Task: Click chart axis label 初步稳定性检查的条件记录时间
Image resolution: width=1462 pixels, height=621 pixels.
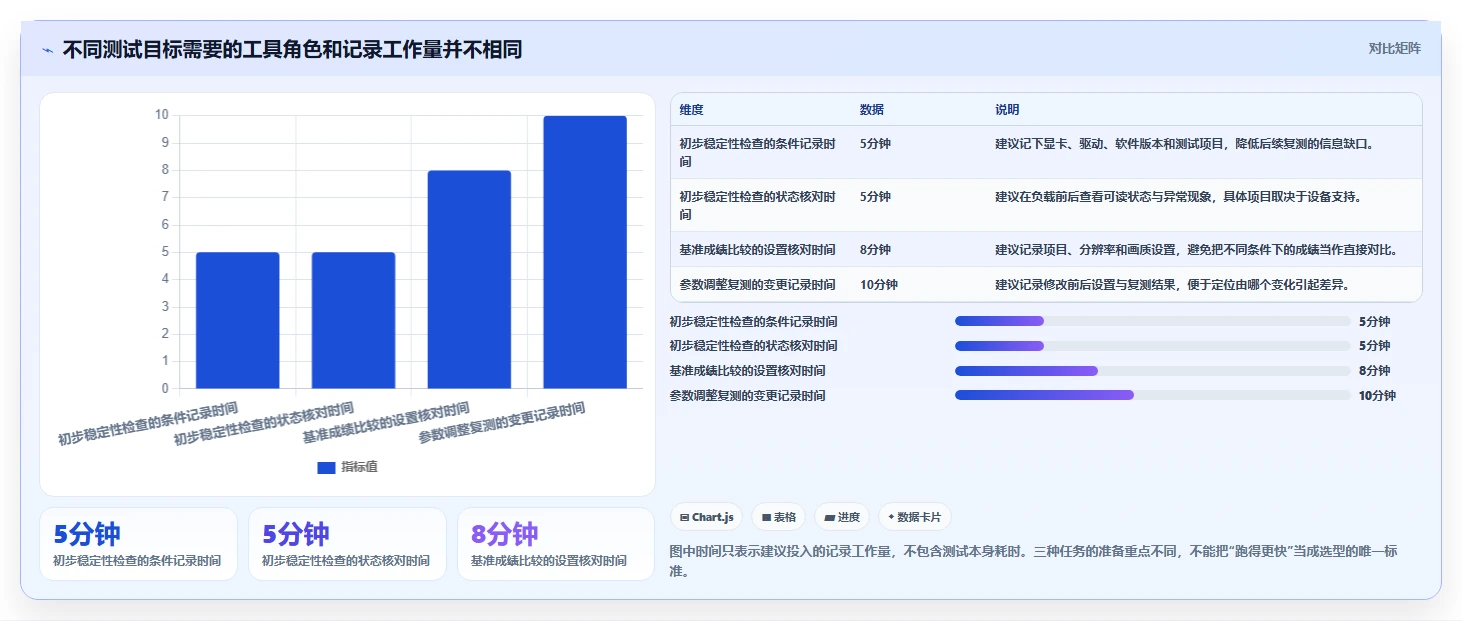Action: coord(148,424)
